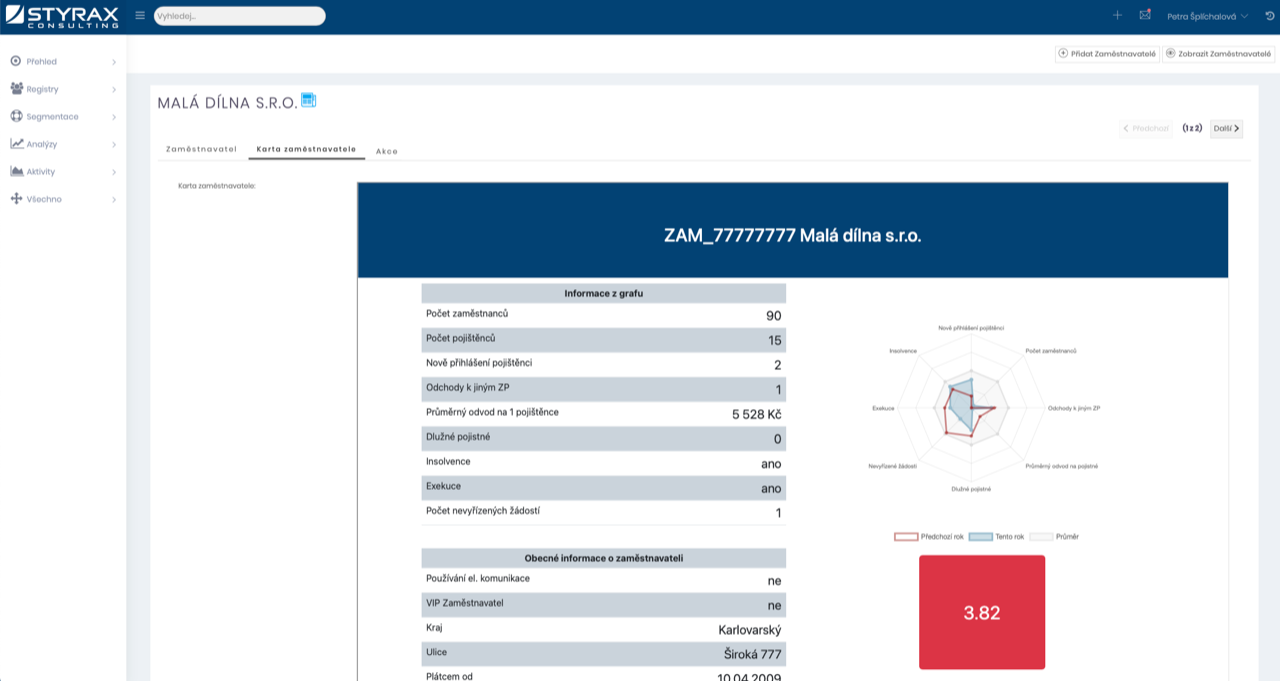The height and width of the screenshot is (681, 1280).
Task: Expand the Přehled menu chevron
Action: (x=114, y=62)
